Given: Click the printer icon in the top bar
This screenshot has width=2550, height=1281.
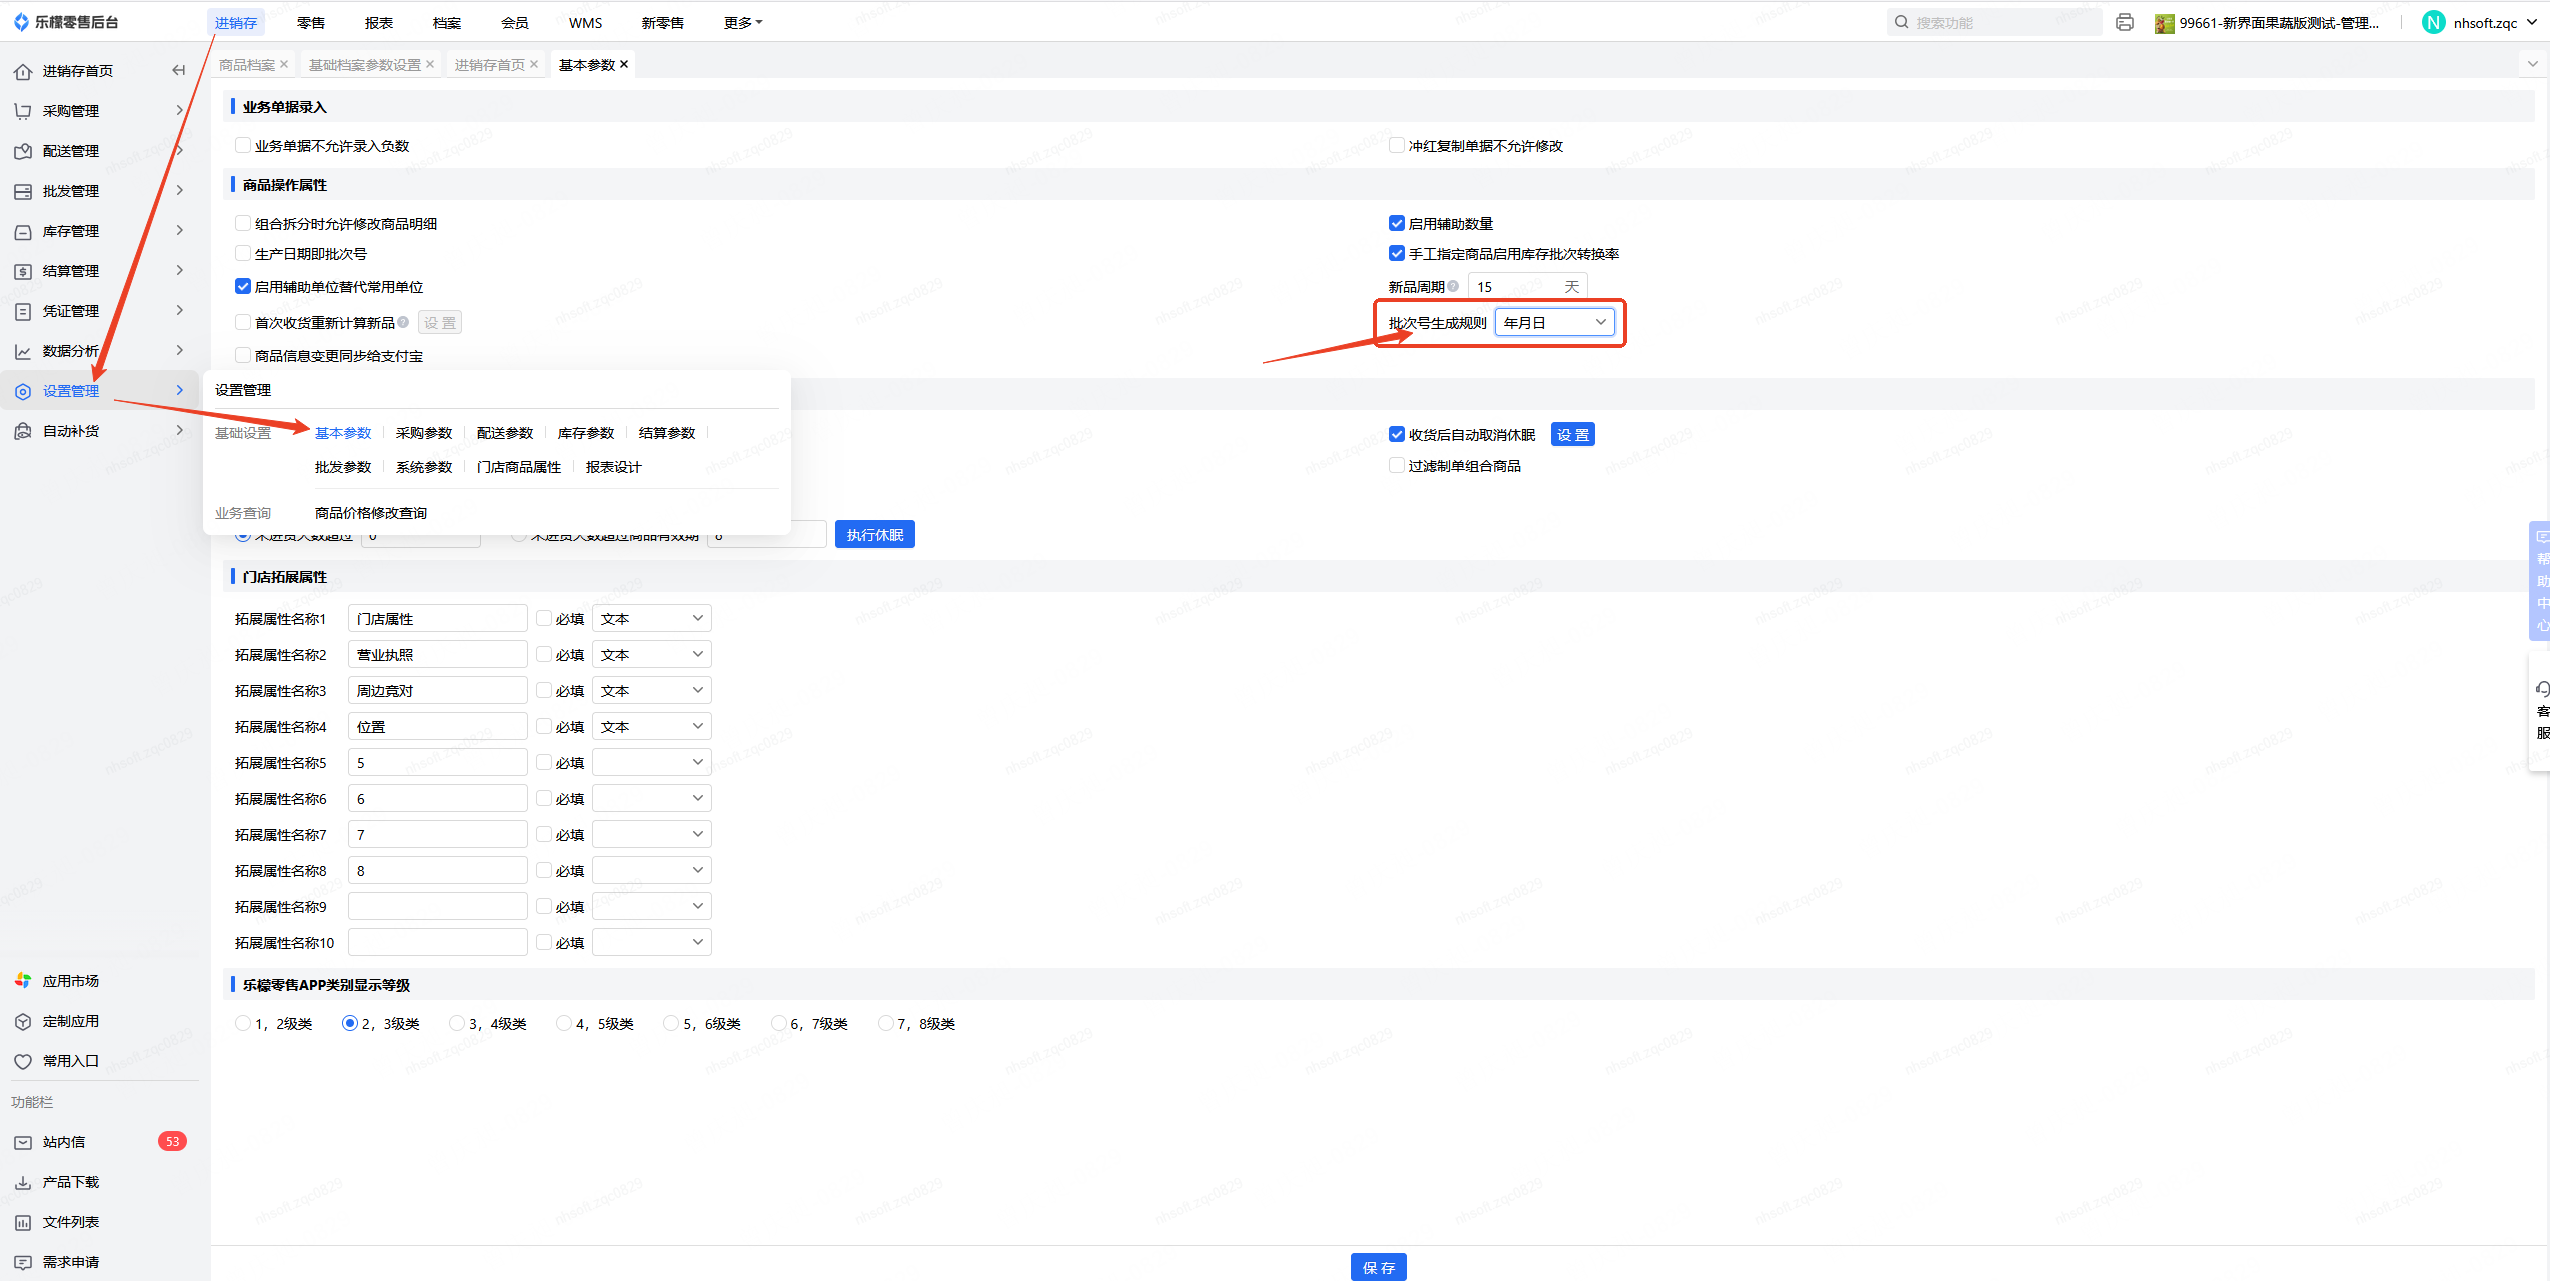Looking at the screenshot, I should click(x=2125, y=22).
